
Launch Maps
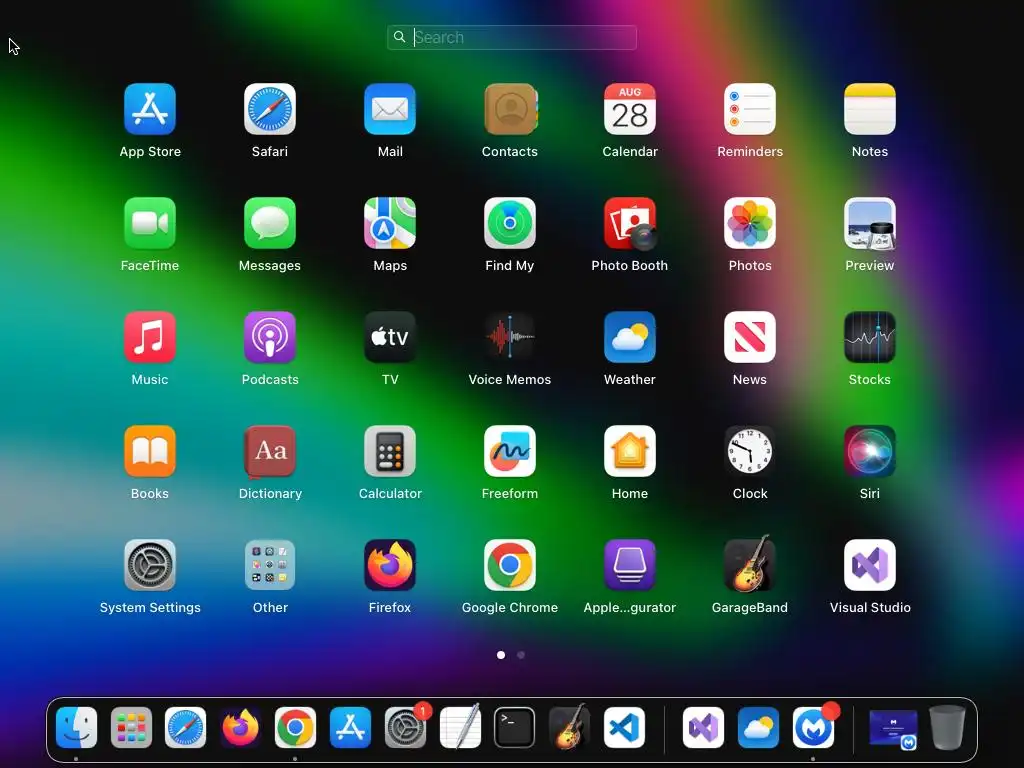coord(390,223)
